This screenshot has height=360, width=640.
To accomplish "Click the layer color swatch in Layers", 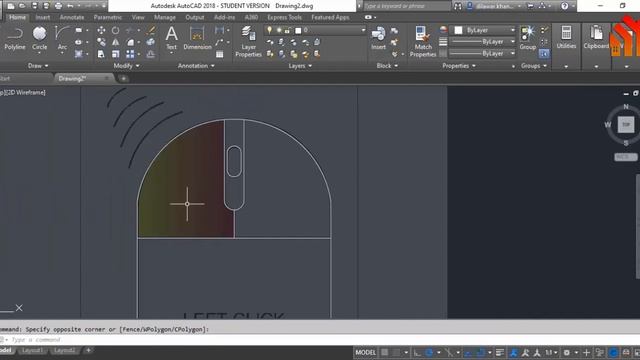I will click(298, 31).
